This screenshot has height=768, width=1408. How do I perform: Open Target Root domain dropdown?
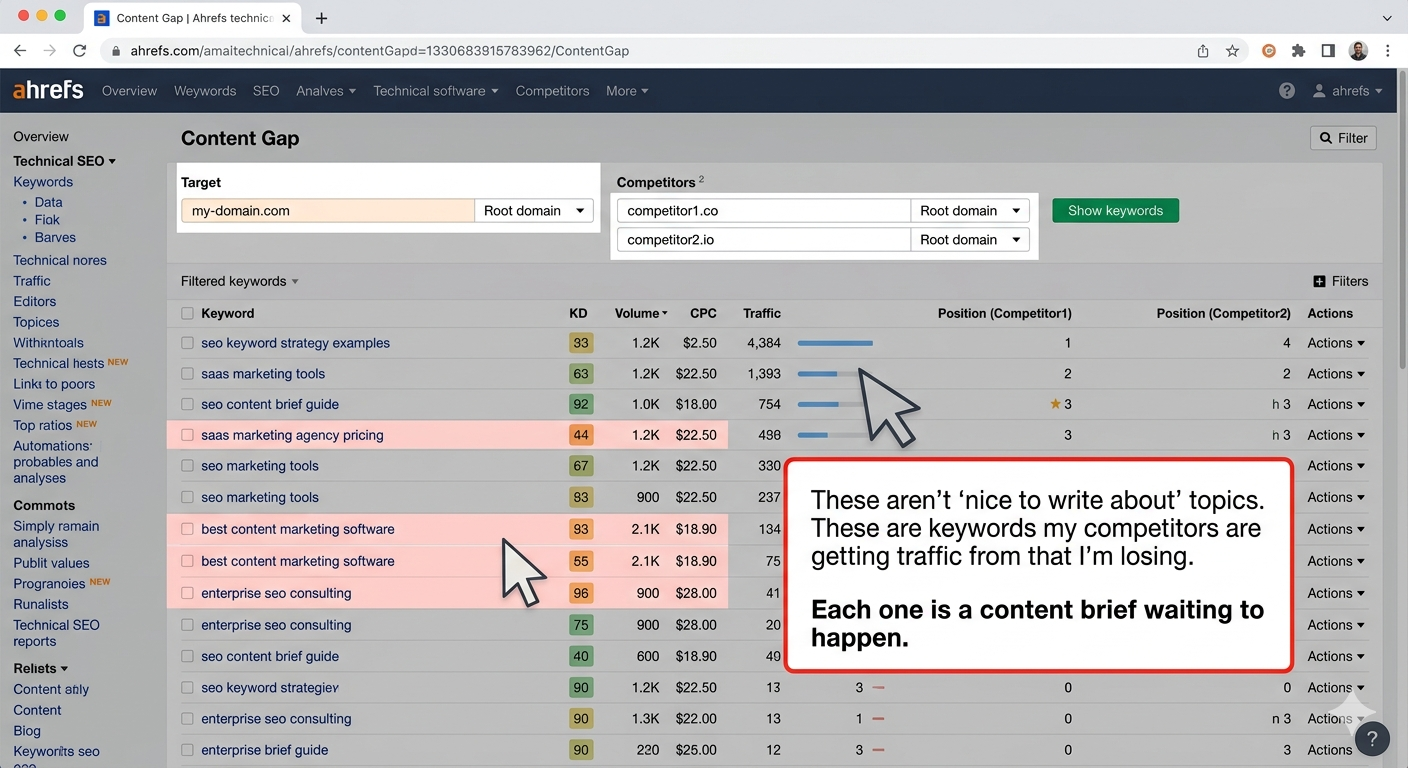pyautogui.click(x=534, y=211)
